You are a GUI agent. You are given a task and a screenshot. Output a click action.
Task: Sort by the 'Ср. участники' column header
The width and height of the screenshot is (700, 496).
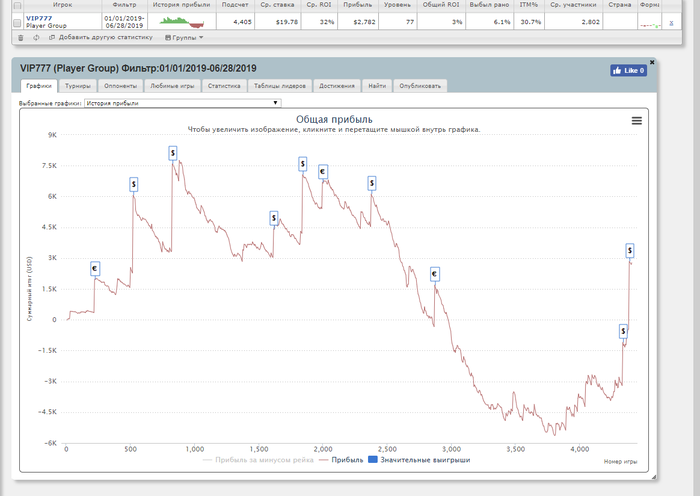click(573, 5)
